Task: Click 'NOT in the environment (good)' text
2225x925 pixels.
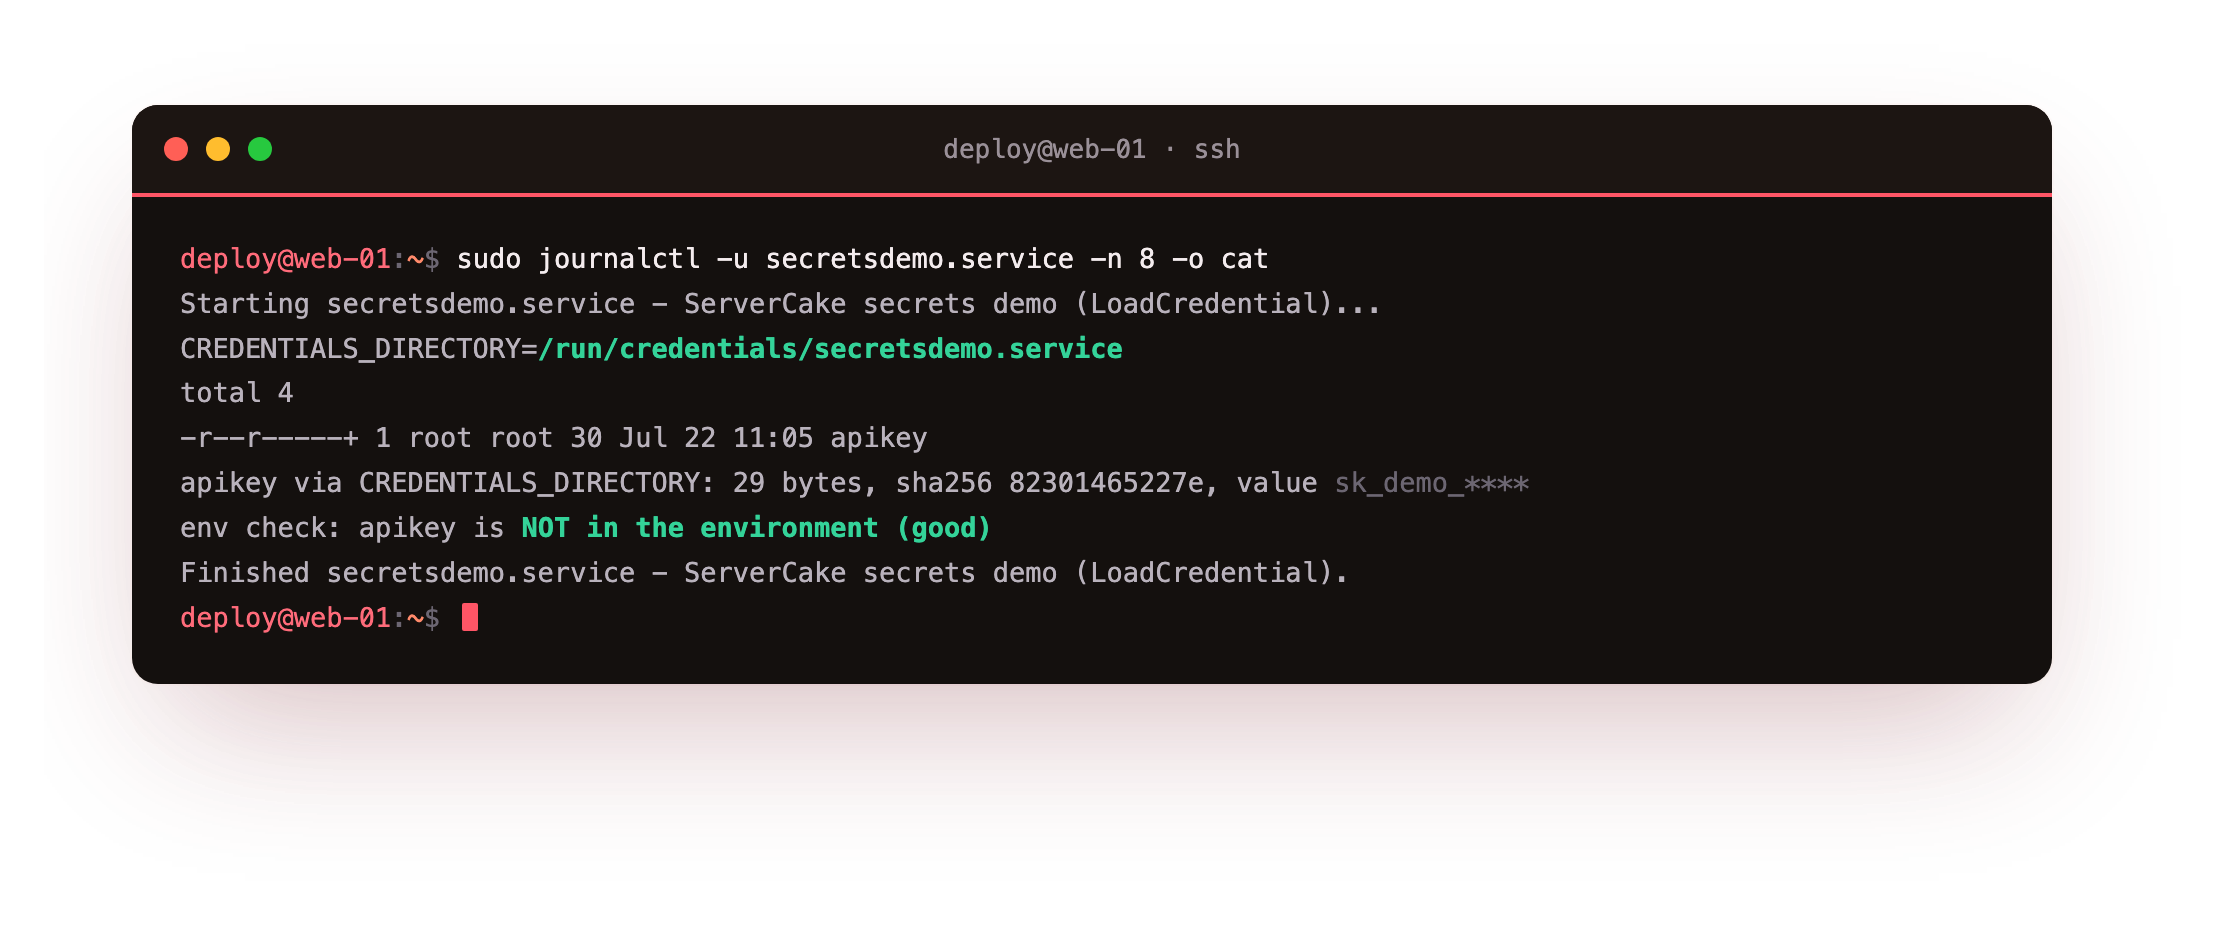Action: tap(756, 528)
